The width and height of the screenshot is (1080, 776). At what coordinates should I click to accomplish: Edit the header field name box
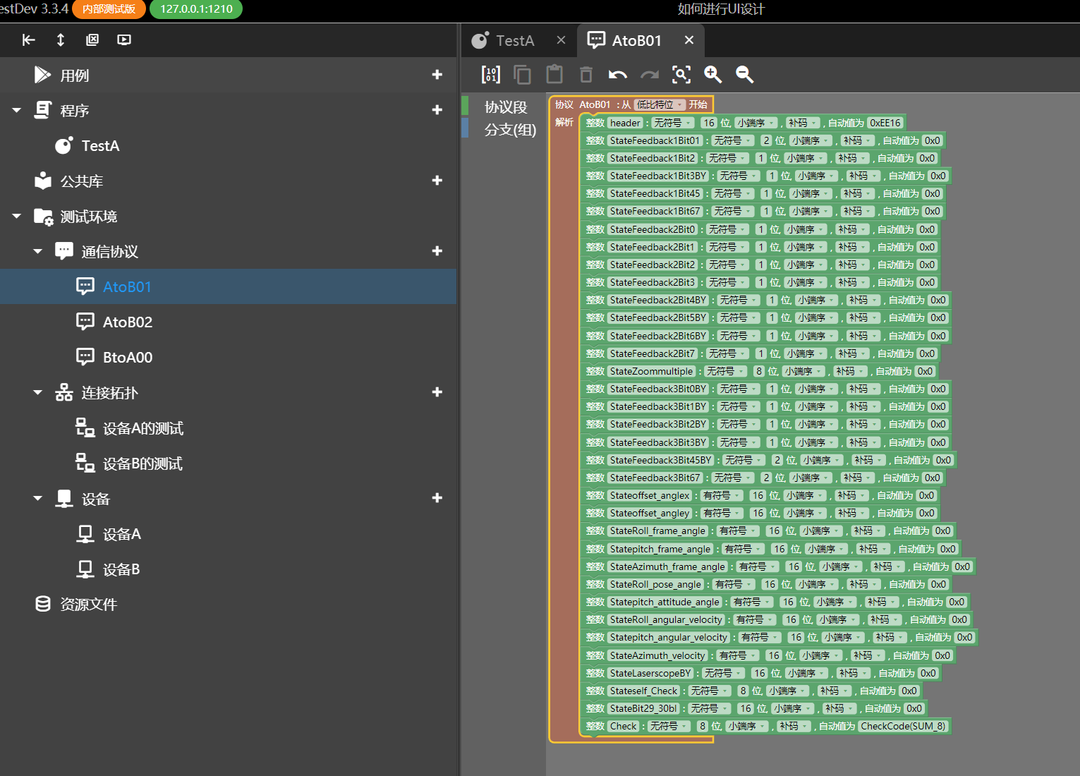click(x=625, y=123)
